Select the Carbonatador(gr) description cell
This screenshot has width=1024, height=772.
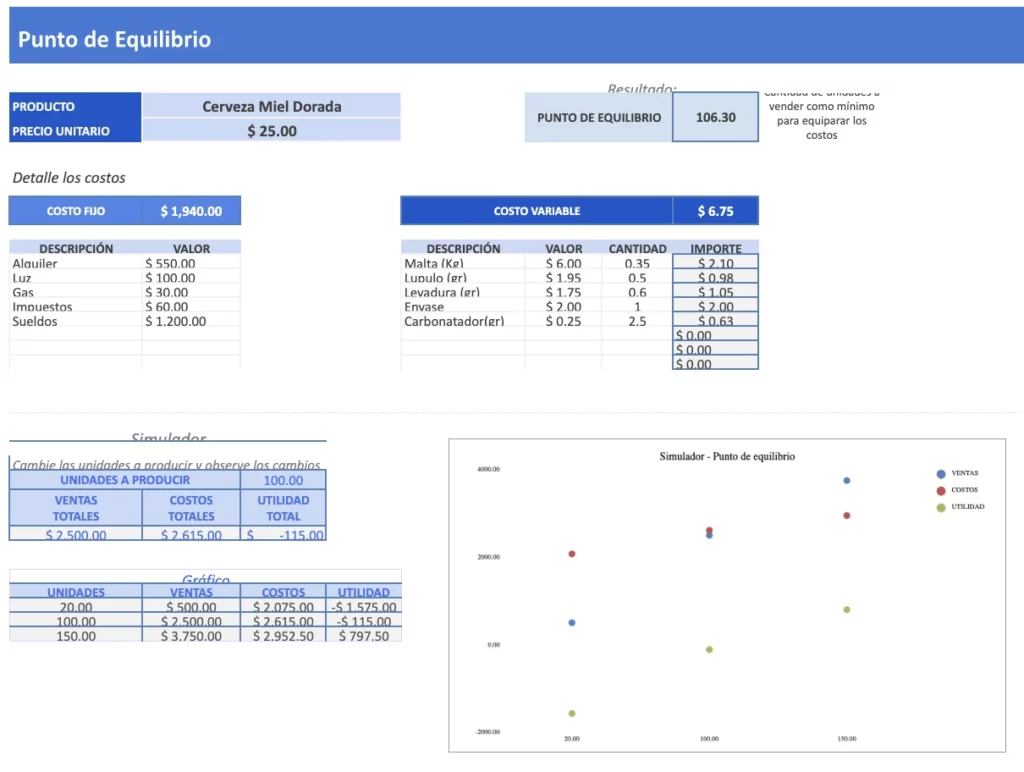tap(462, 321)
